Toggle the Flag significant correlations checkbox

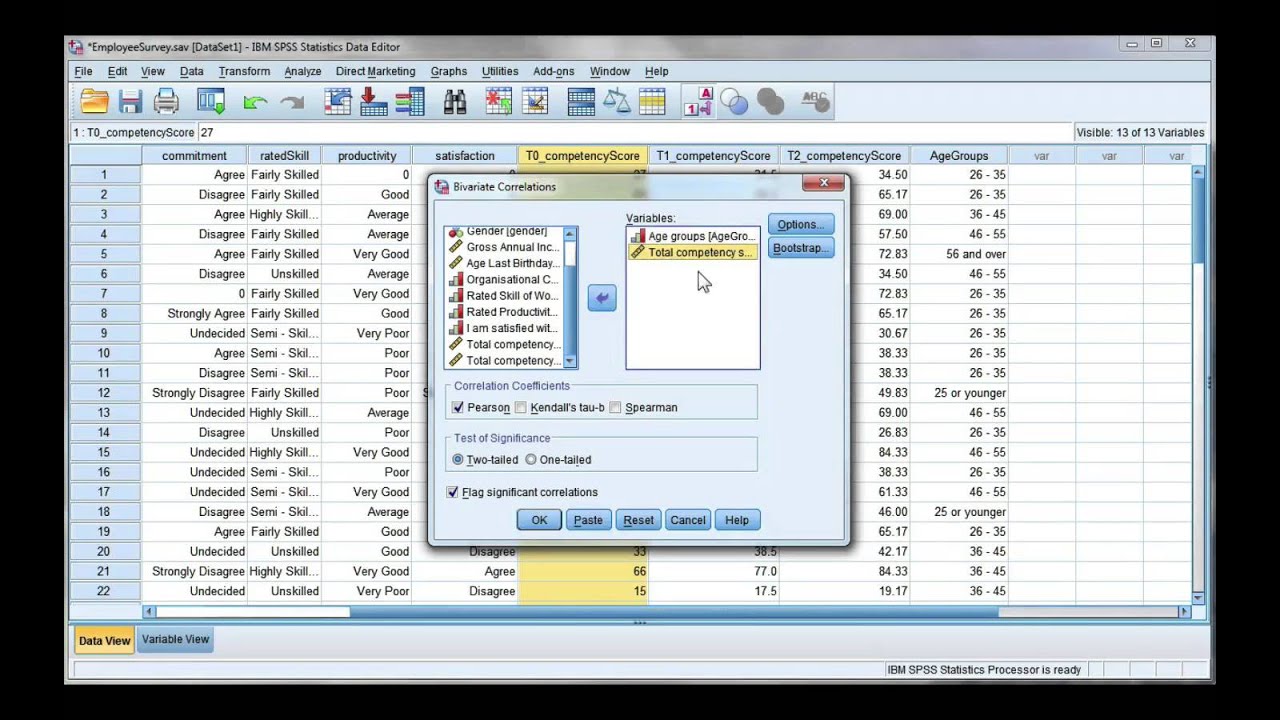[x=453, y=492]
